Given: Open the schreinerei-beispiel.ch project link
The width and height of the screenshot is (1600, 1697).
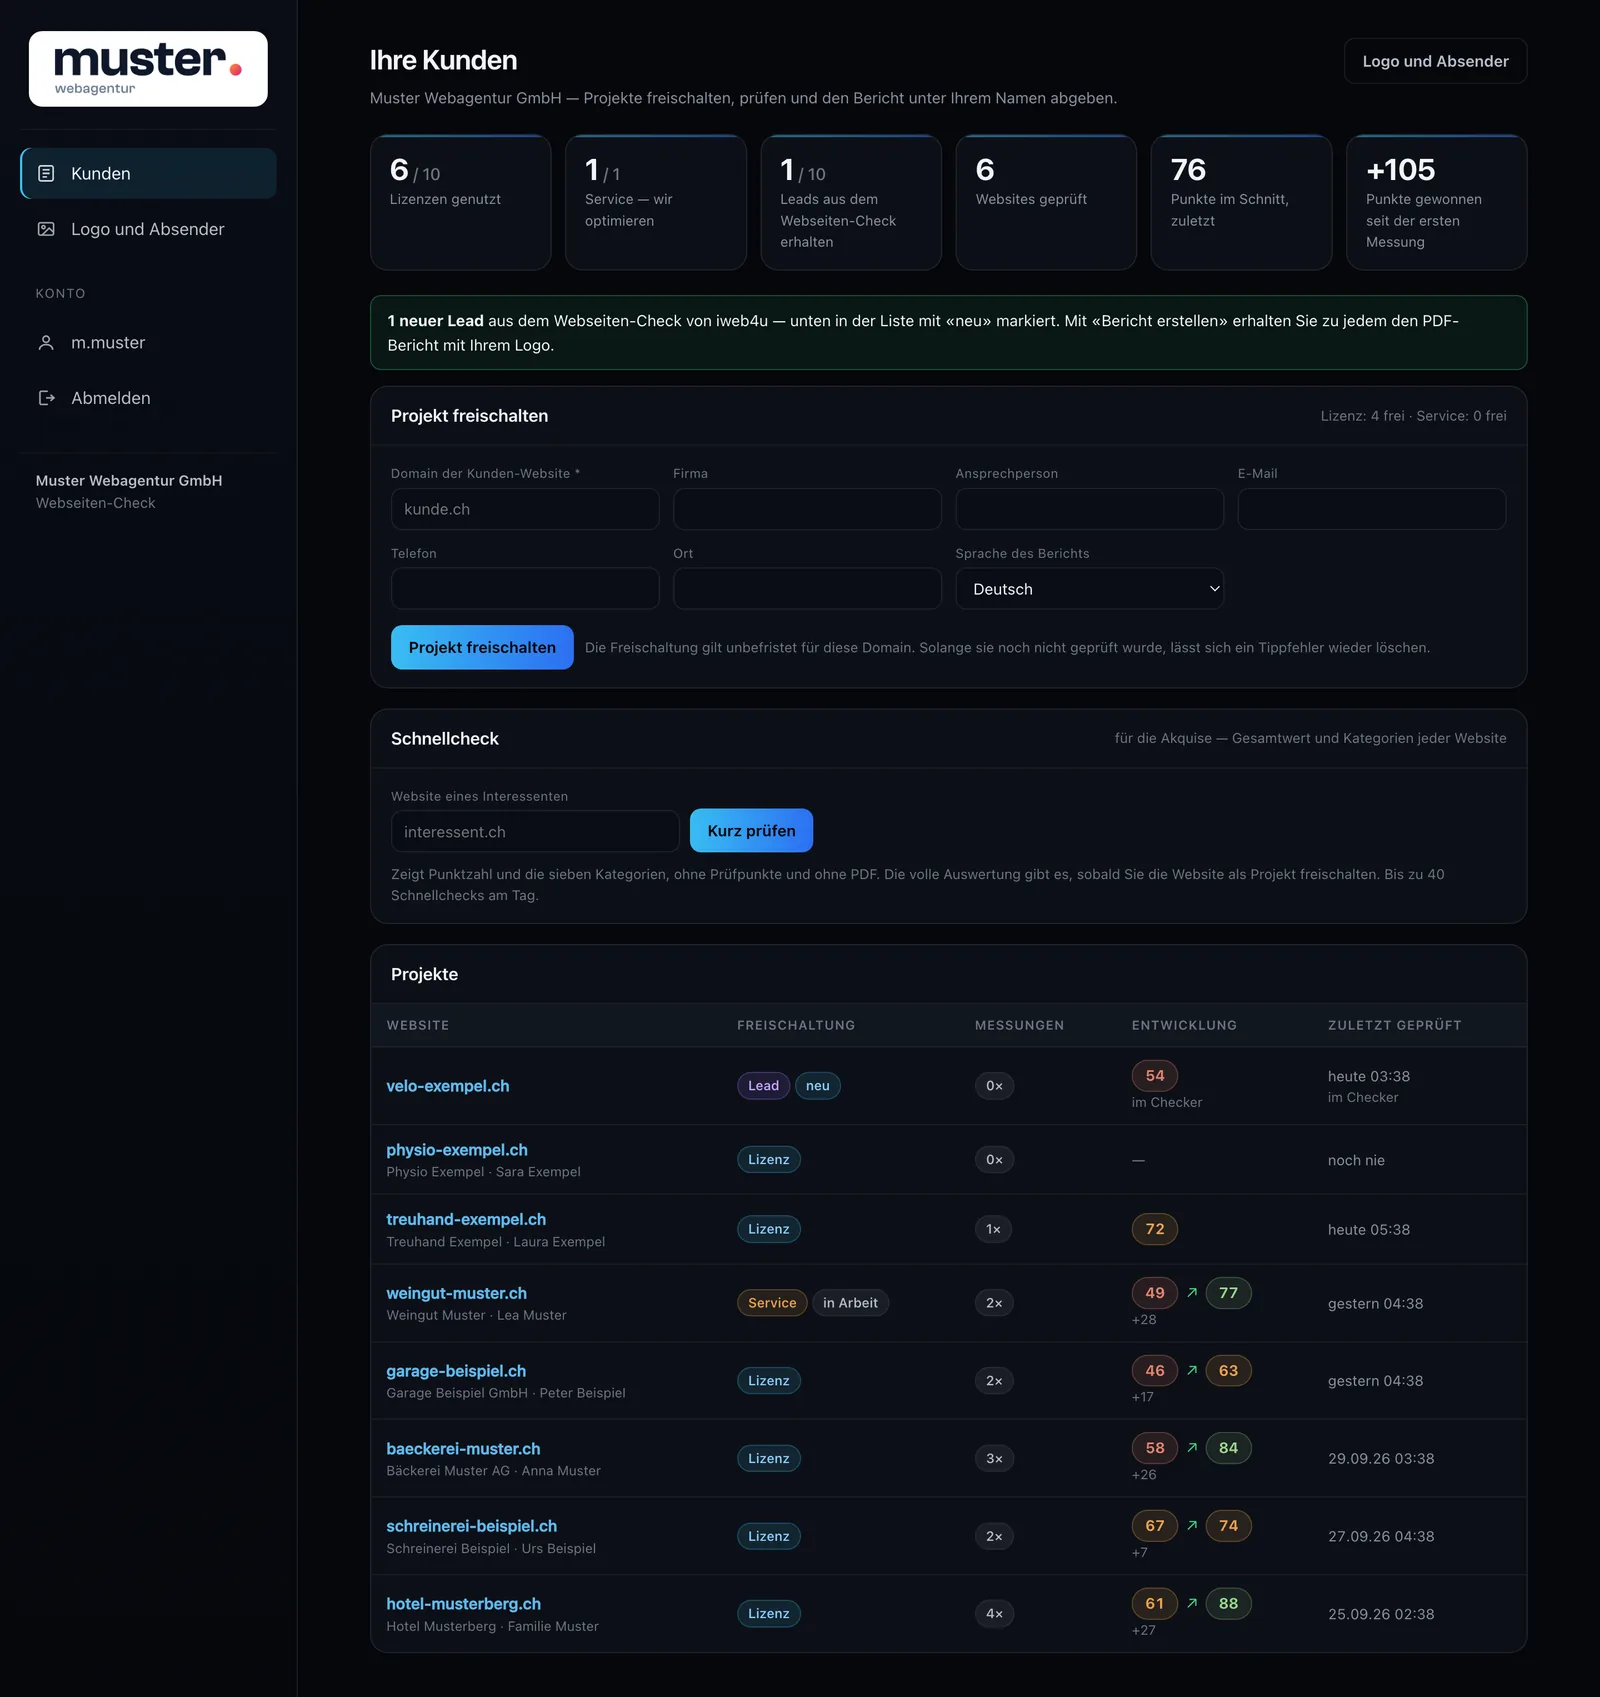Looking at the screenshot, I should [x=472, y=1526].
